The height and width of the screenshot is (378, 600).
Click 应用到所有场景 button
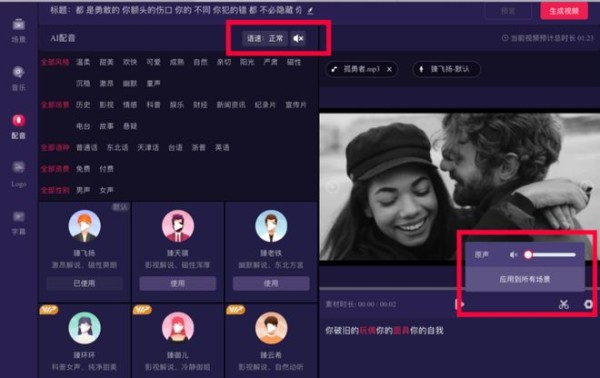click(x=525, y=279)
